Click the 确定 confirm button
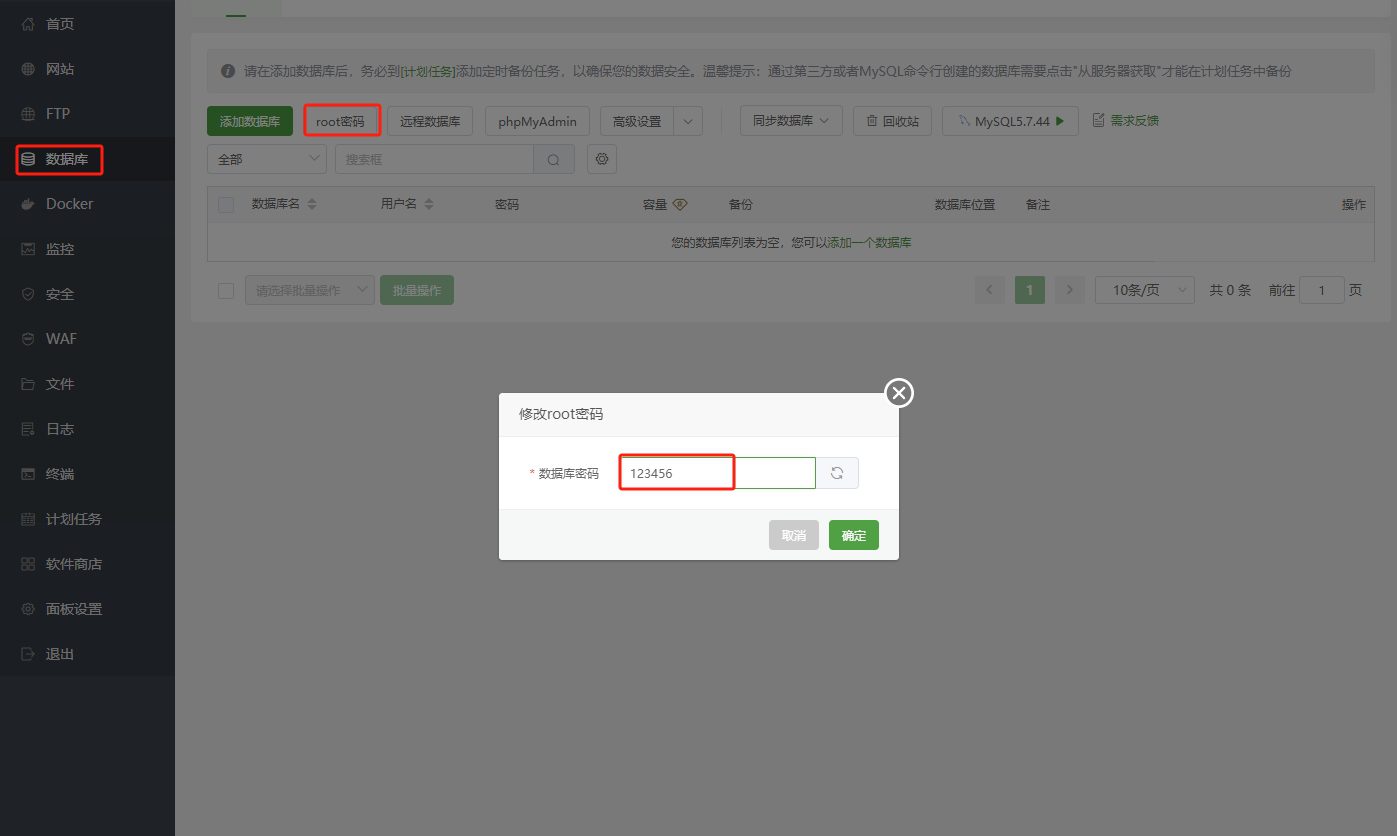Viewport: 1397px width, 836px height. tap(853, 535)
